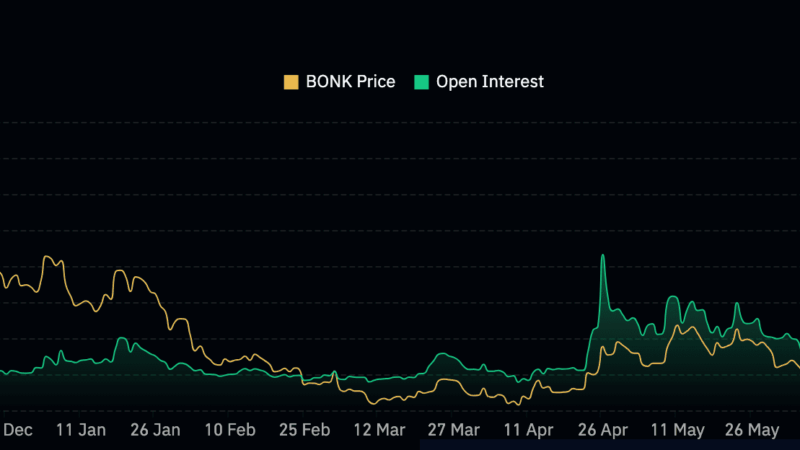Select the 12 Mar axis label
Screen dimensions: 800x450
379,430
